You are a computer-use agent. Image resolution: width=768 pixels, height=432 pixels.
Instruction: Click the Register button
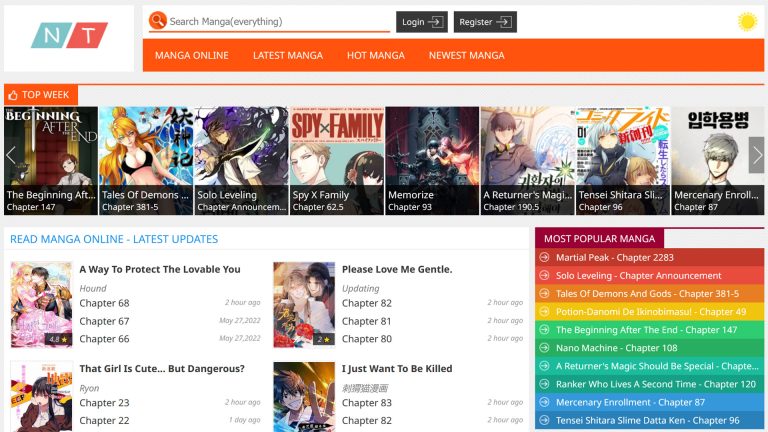(x=485, y=22)
